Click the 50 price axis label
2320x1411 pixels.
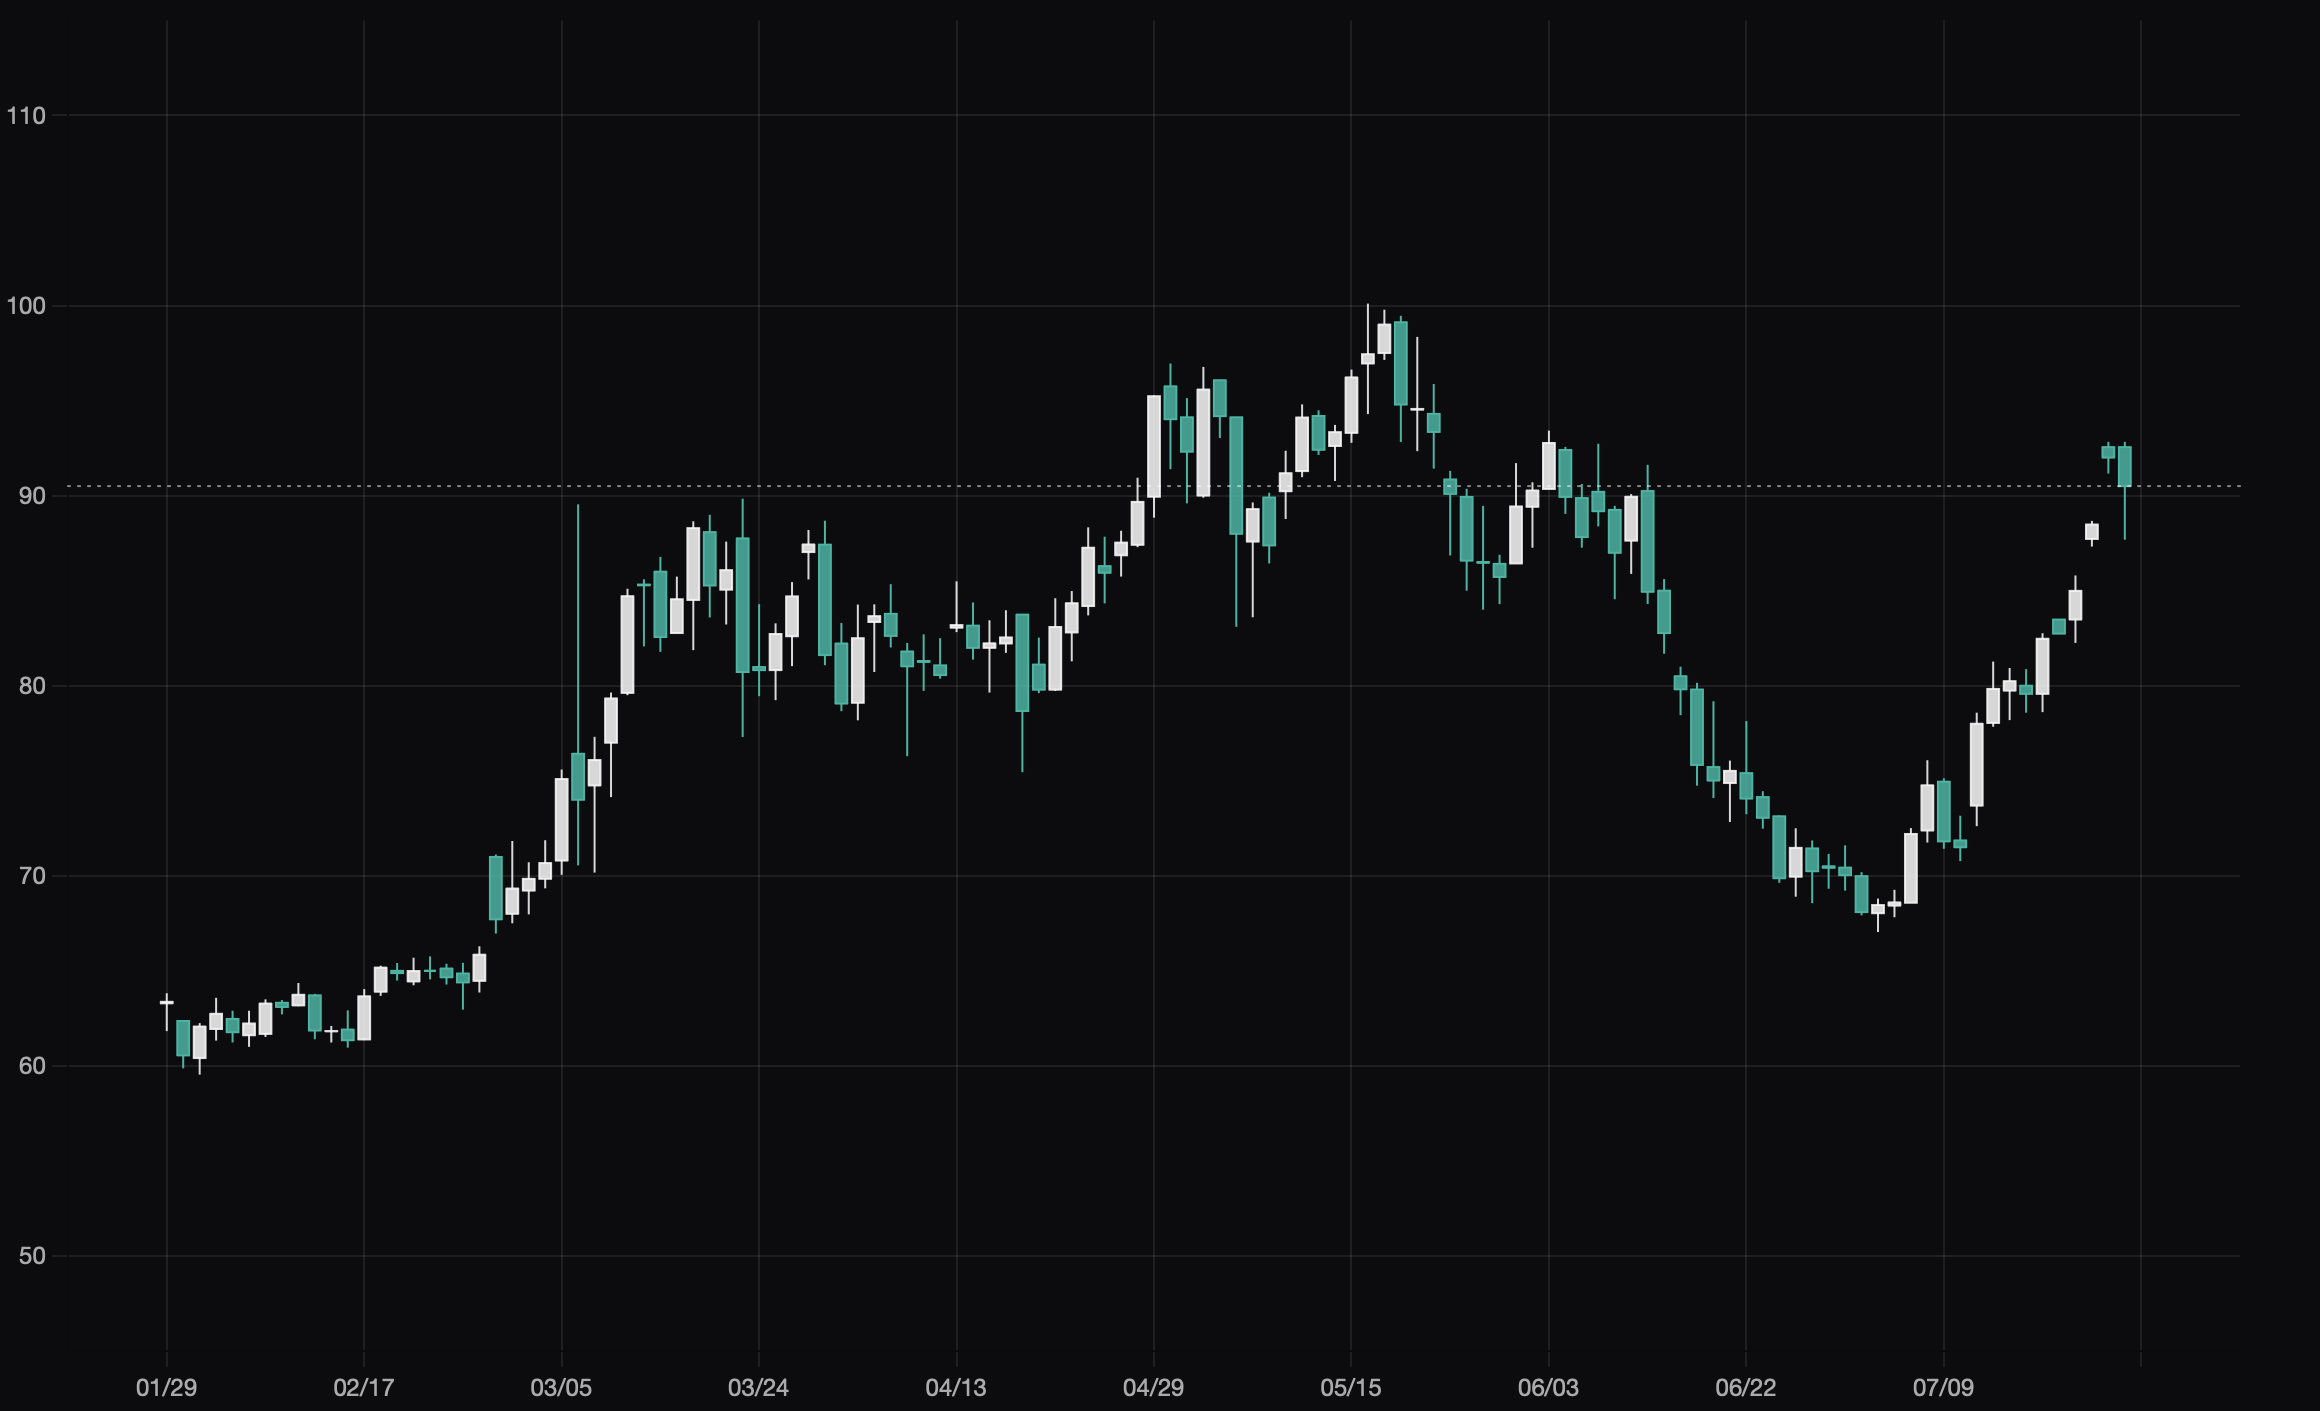coord(32,1256)
